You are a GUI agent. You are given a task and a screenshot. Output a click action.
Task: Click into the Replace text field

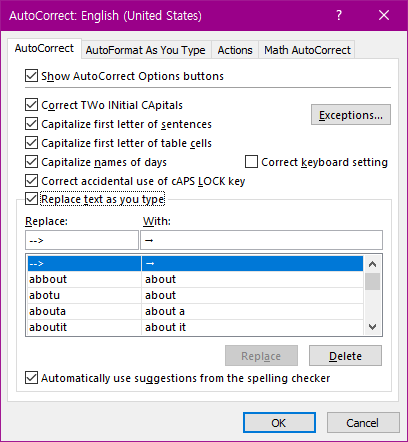tap(82, 240)
